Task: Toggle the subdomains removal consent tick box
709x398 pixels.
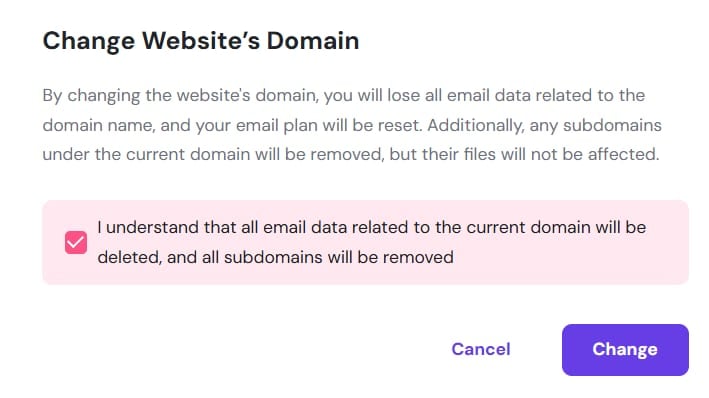Action: click(76, 242)
